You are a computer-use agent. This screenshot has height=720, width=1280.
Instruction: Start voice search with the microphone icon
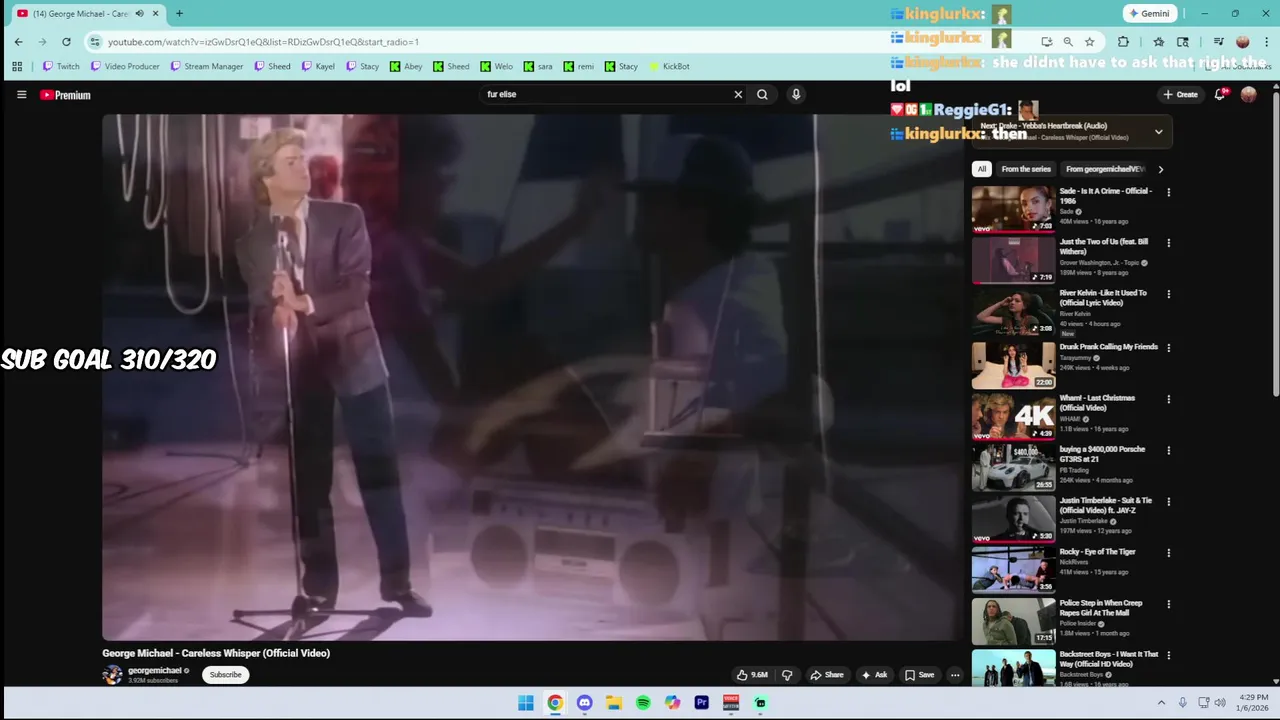click(796, 94)
